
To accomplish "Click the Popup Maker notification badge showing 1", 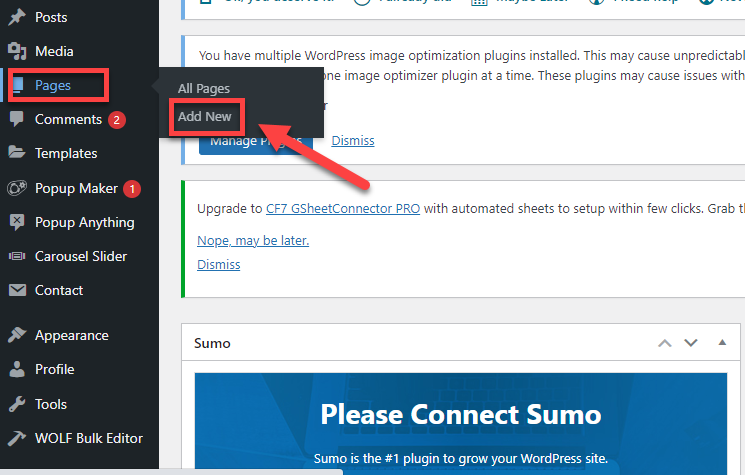I will point(132,189).
